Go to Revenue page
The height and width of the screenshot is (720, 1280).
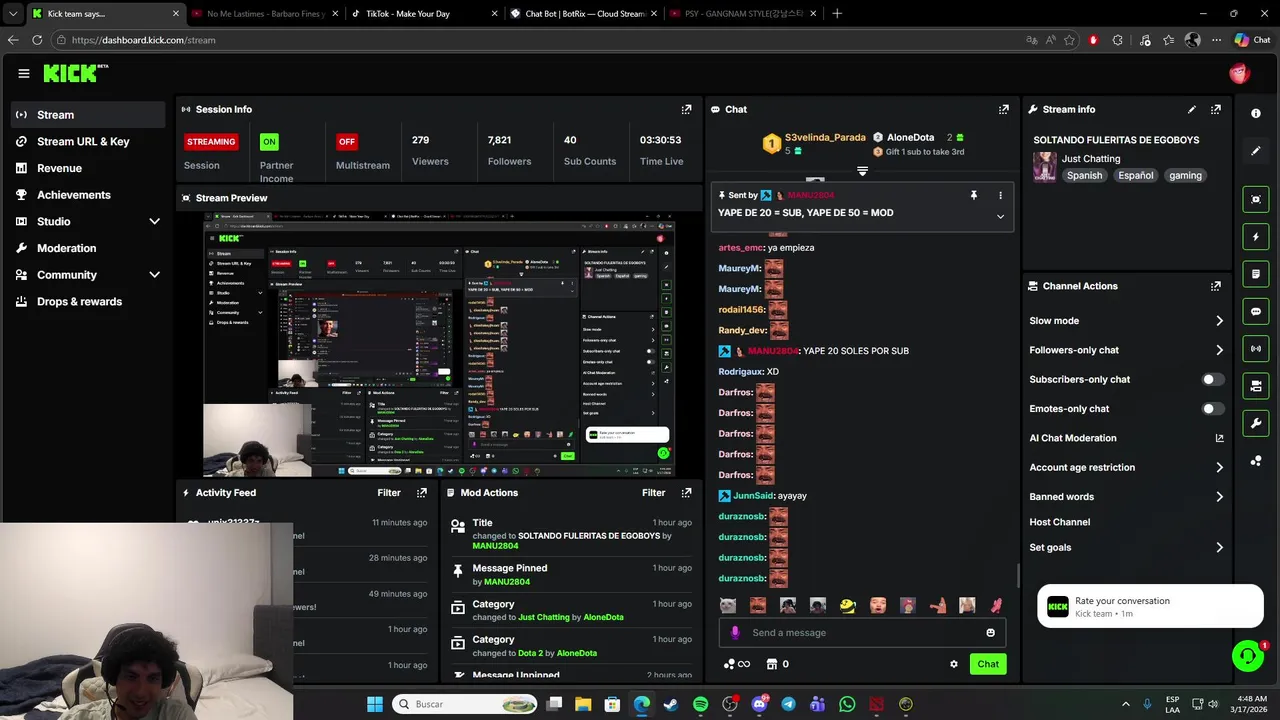tap(88, 168)
